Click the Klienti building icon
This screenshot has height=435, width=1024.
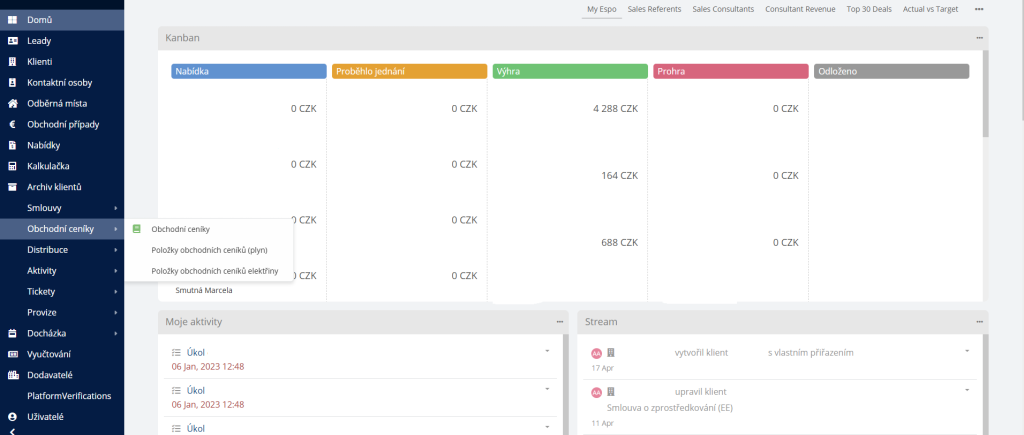pos(12,62)
